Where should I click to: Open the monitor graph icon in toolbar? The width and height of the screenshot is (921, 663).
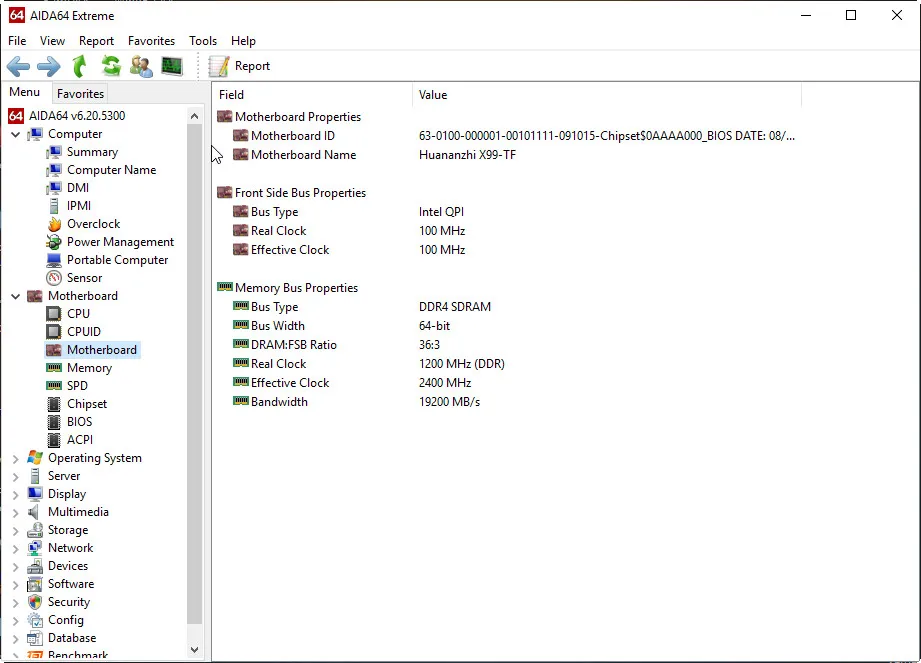[x=172, y=66]
